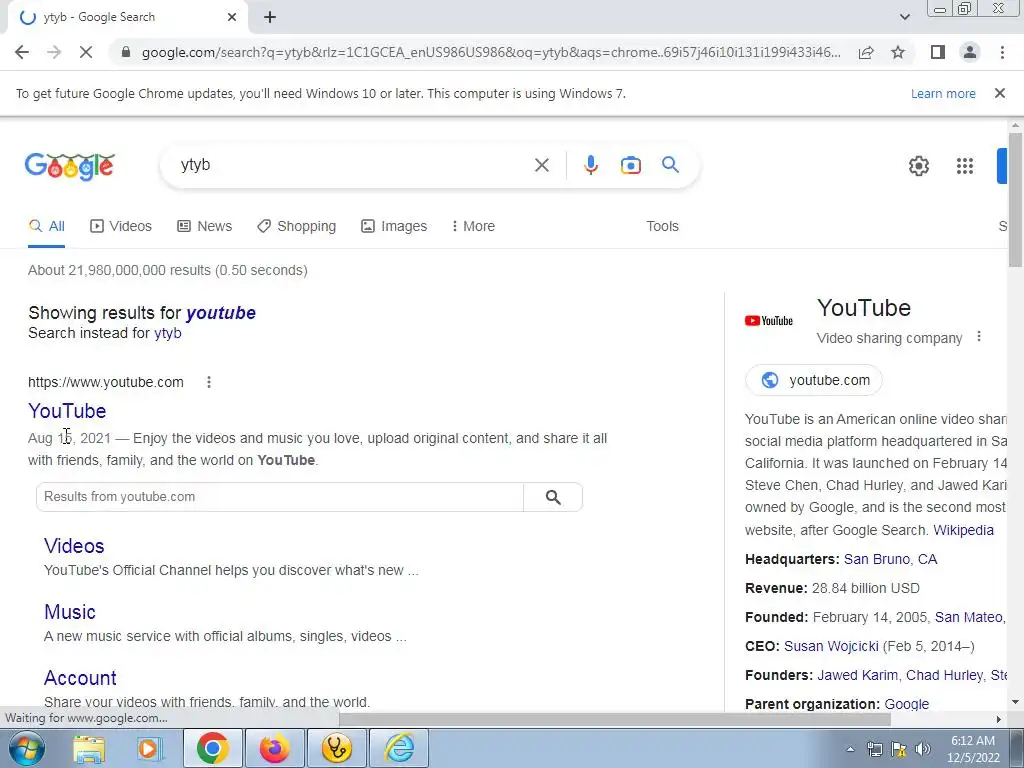The width and height of the screenshot is (1024, 768).
Task: Visit youtube.com from knowledge panel
Action: pos(814,380)
